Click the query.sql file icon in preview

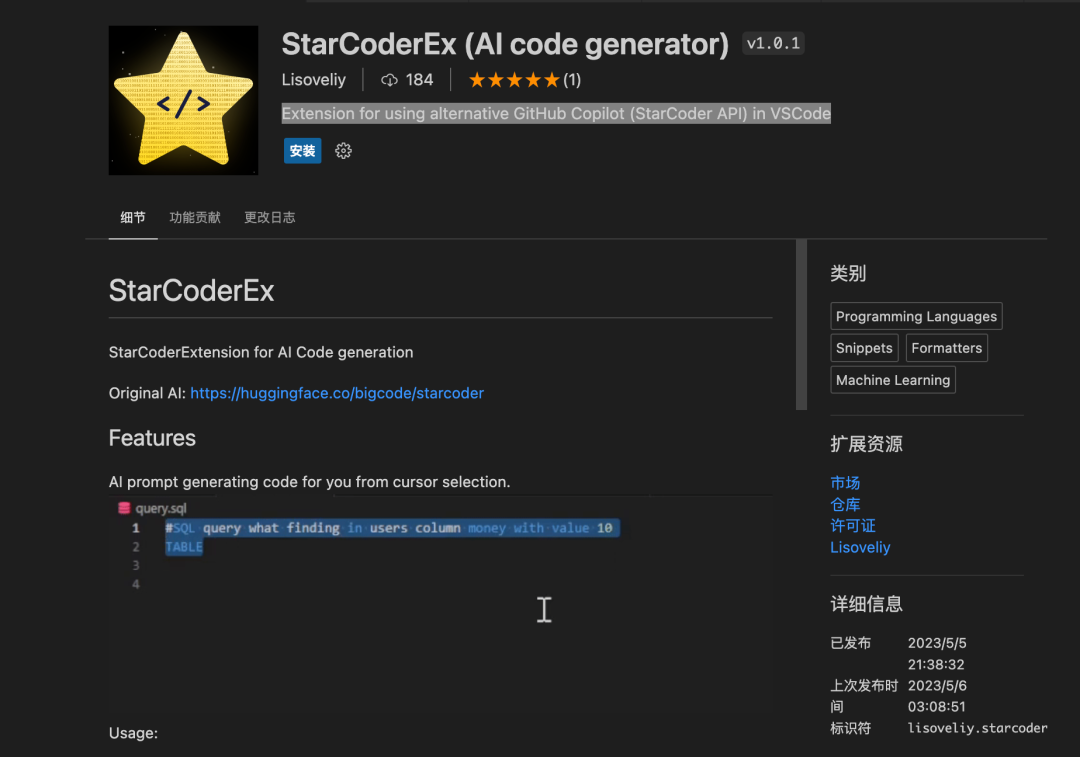124,508
